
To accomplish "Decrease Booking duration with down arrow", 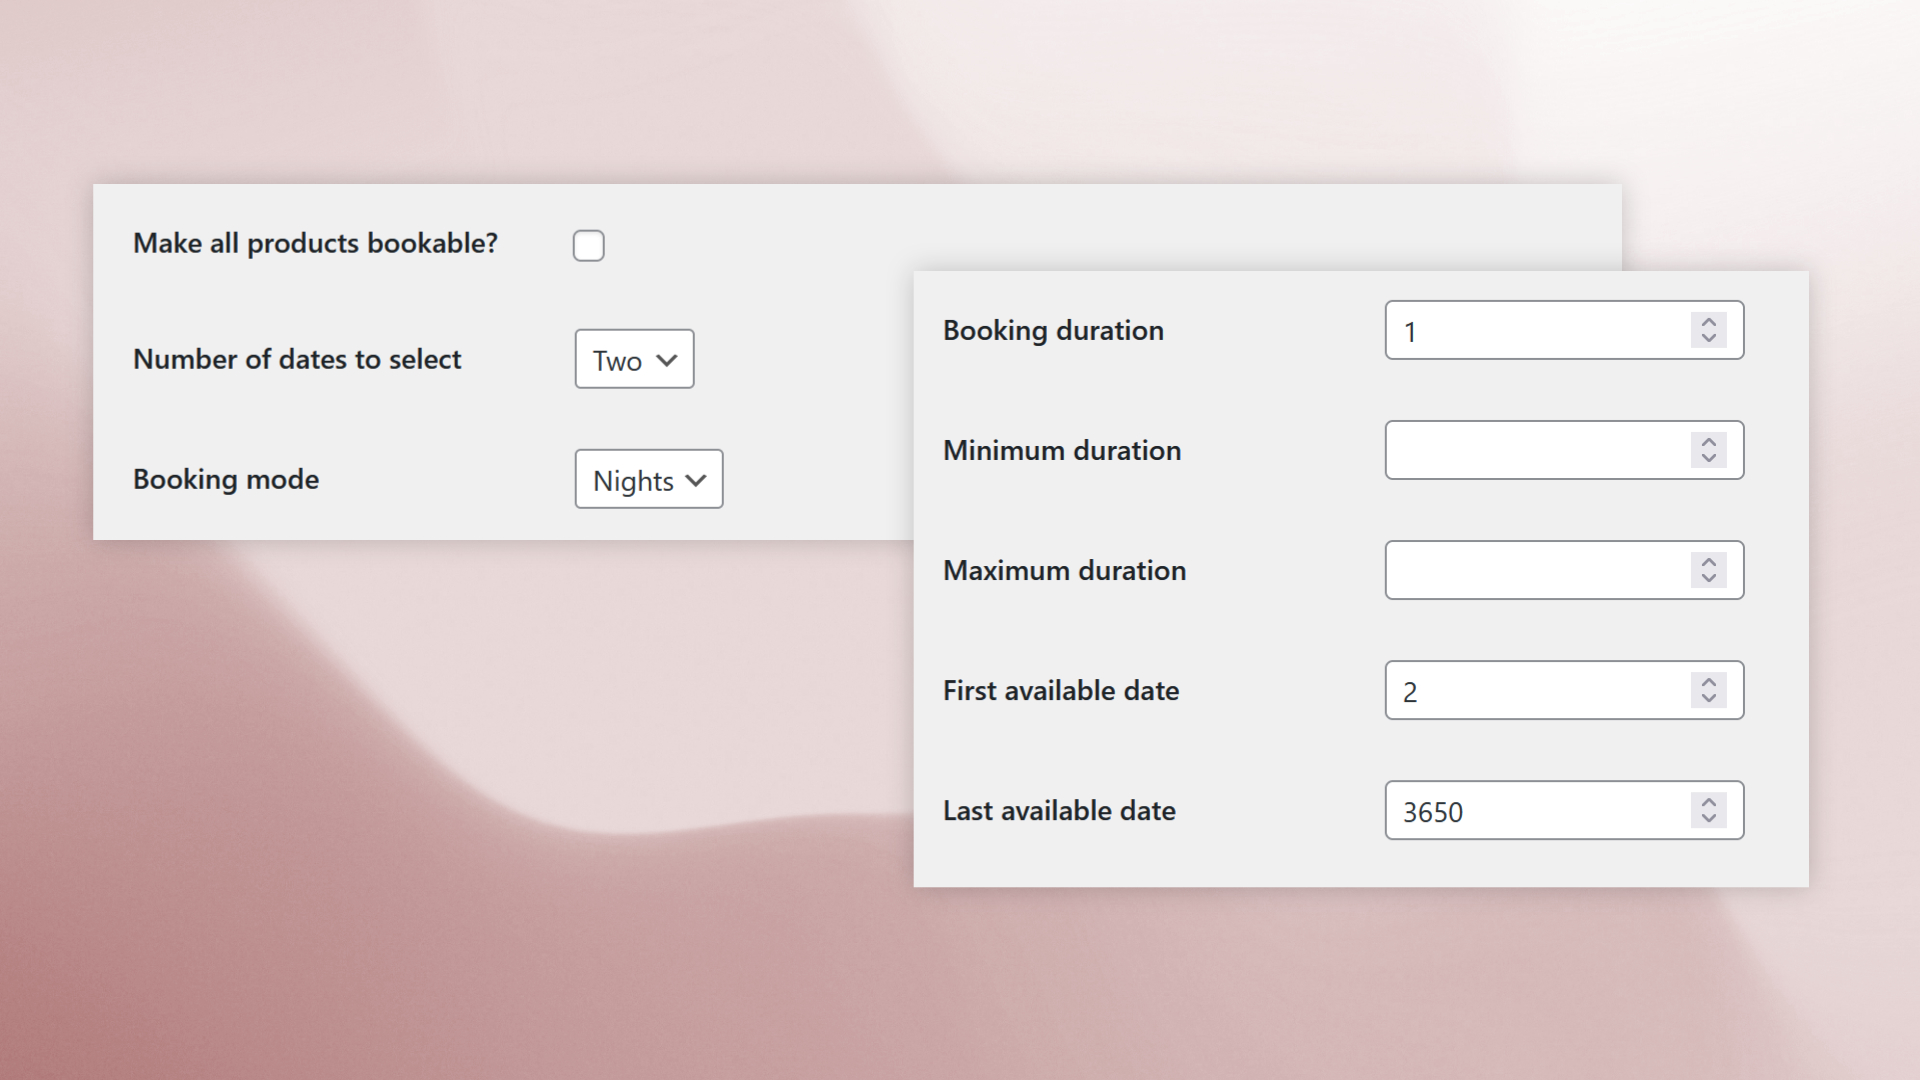I will click(x=1708, y=338).
